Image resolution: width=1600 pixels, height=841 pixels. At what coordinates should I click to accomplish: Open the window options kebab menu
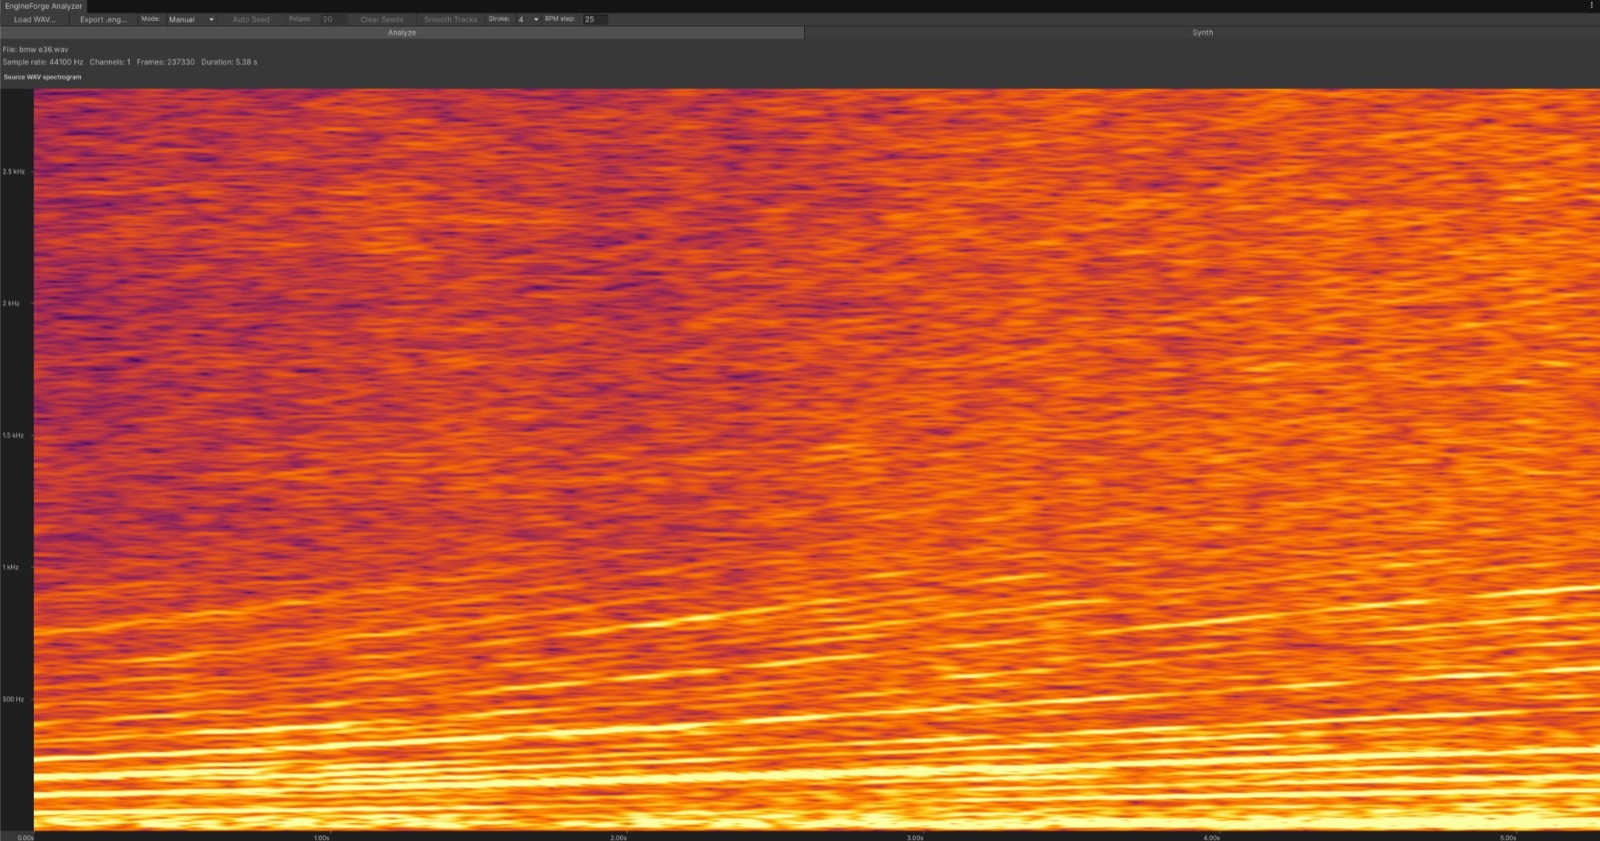(x=1591, y=5)
